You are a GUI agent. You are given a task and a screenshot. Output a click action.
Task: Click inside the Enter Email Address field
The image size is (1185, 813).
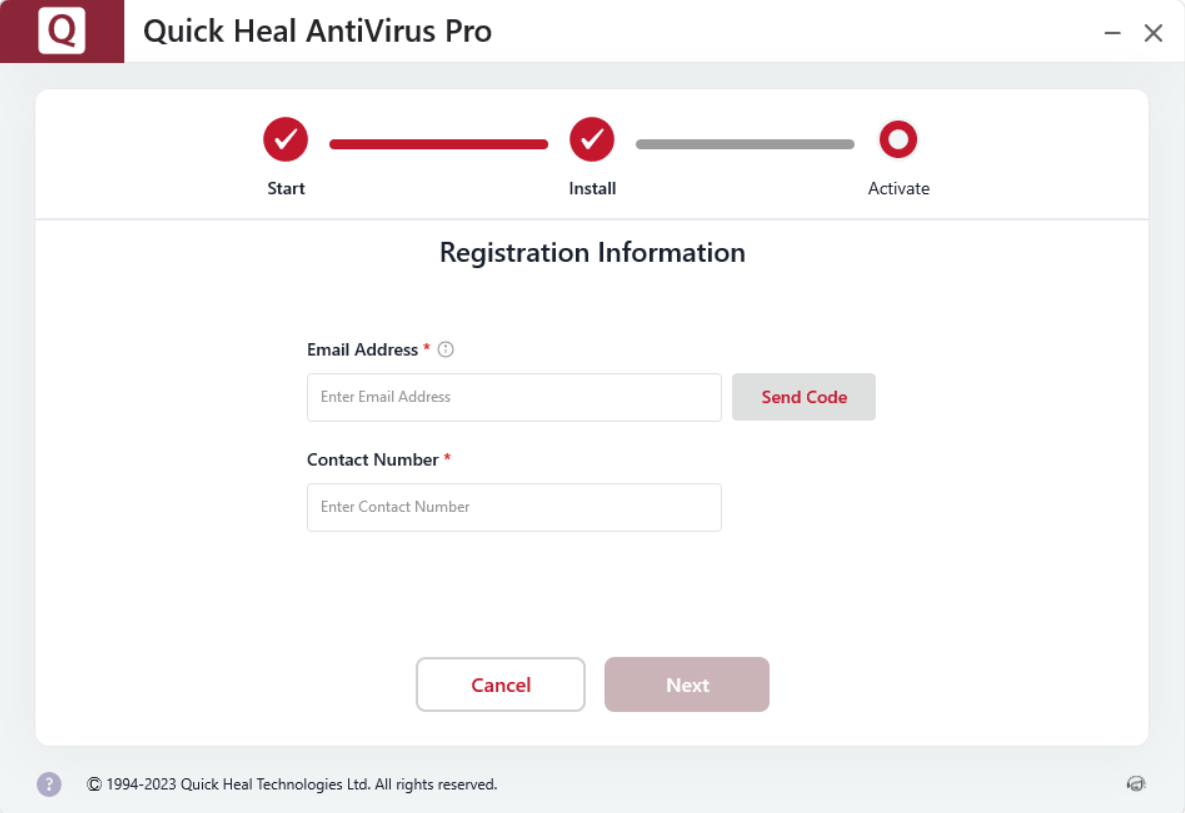513,397
